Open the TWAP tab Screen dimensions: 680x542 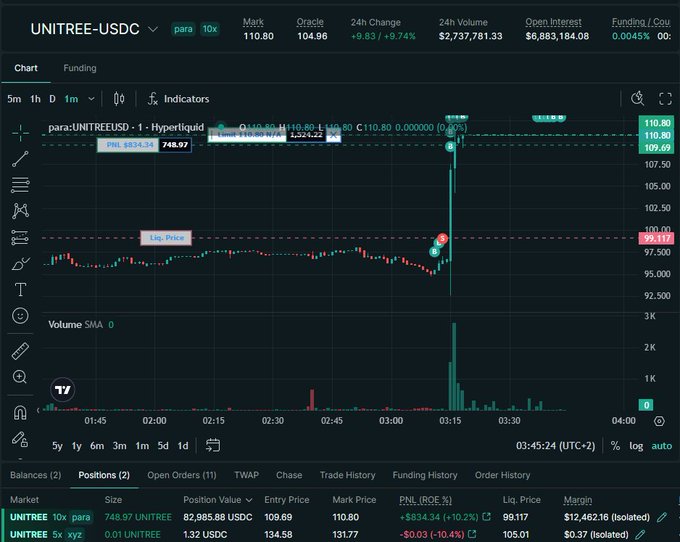pos(246,475)
